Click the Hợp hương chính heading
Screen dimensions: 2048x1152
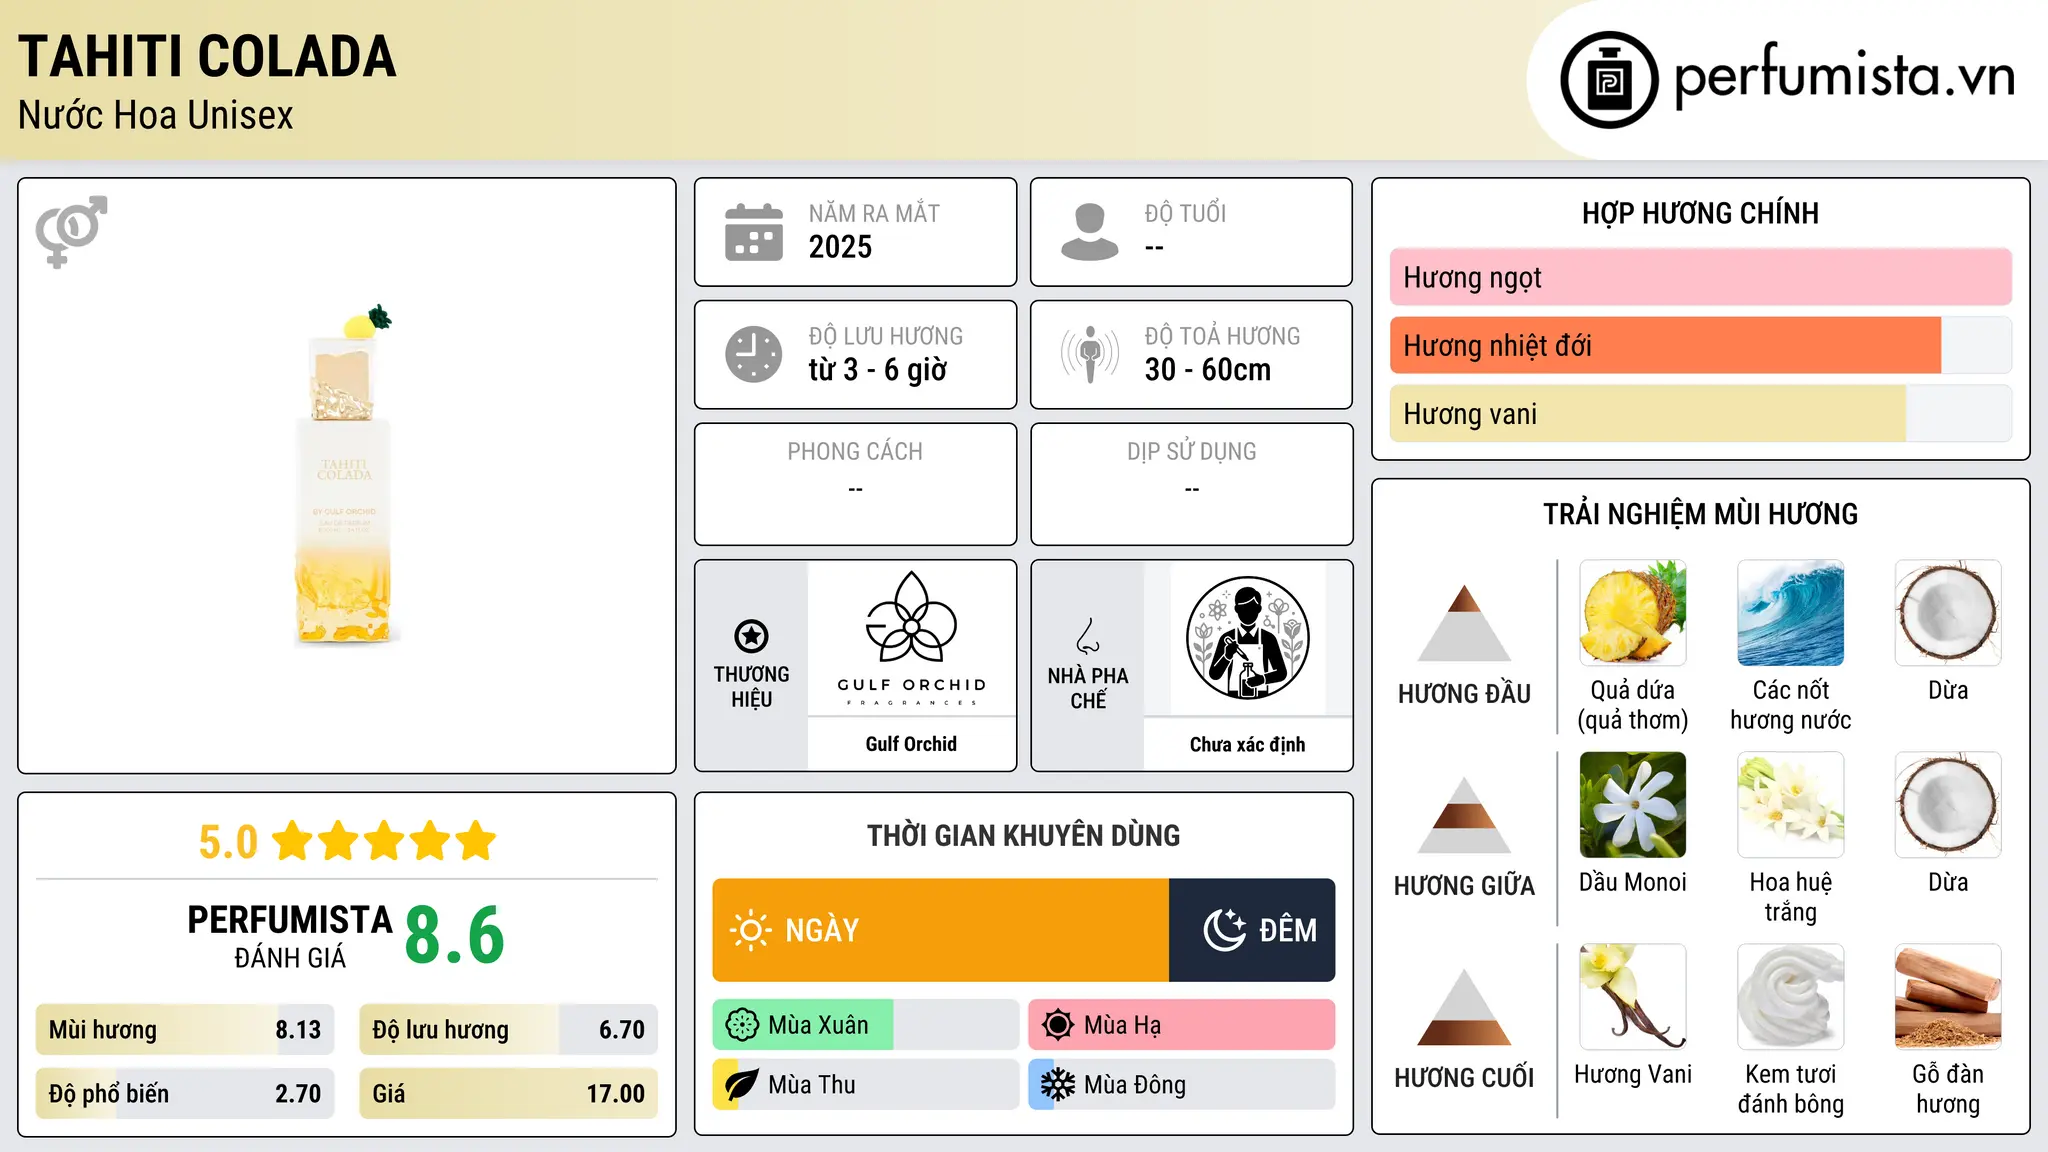[1700, 213]
